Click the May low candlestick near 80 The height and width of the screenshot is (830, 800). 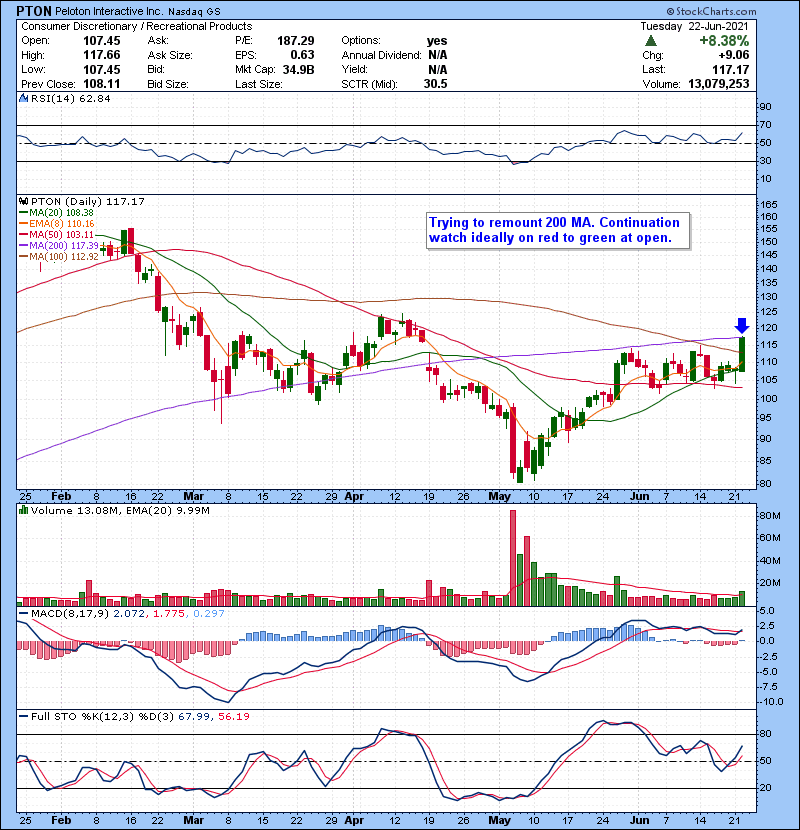click(x=520, y=472)
